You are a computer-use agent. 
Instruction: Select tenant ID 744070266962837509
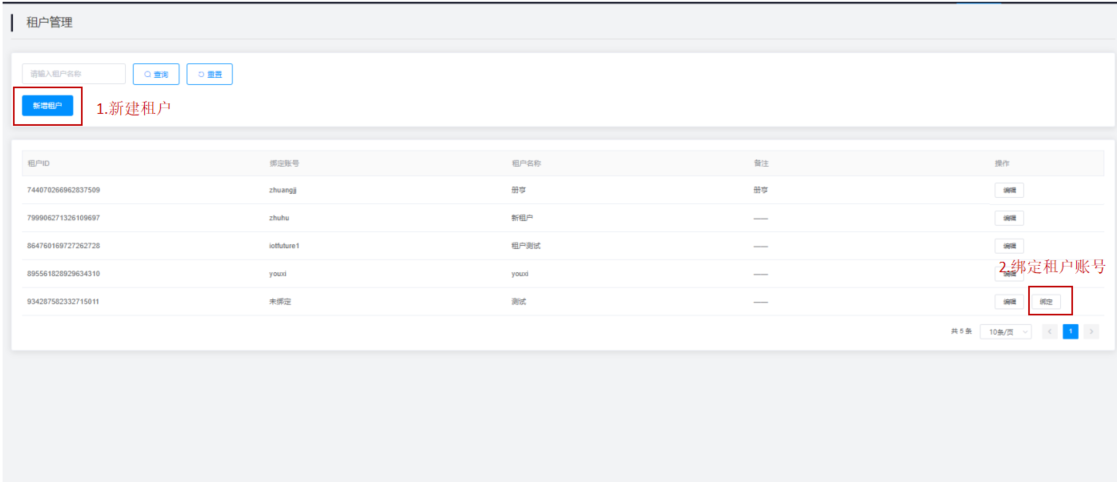(x=63, y=190)
